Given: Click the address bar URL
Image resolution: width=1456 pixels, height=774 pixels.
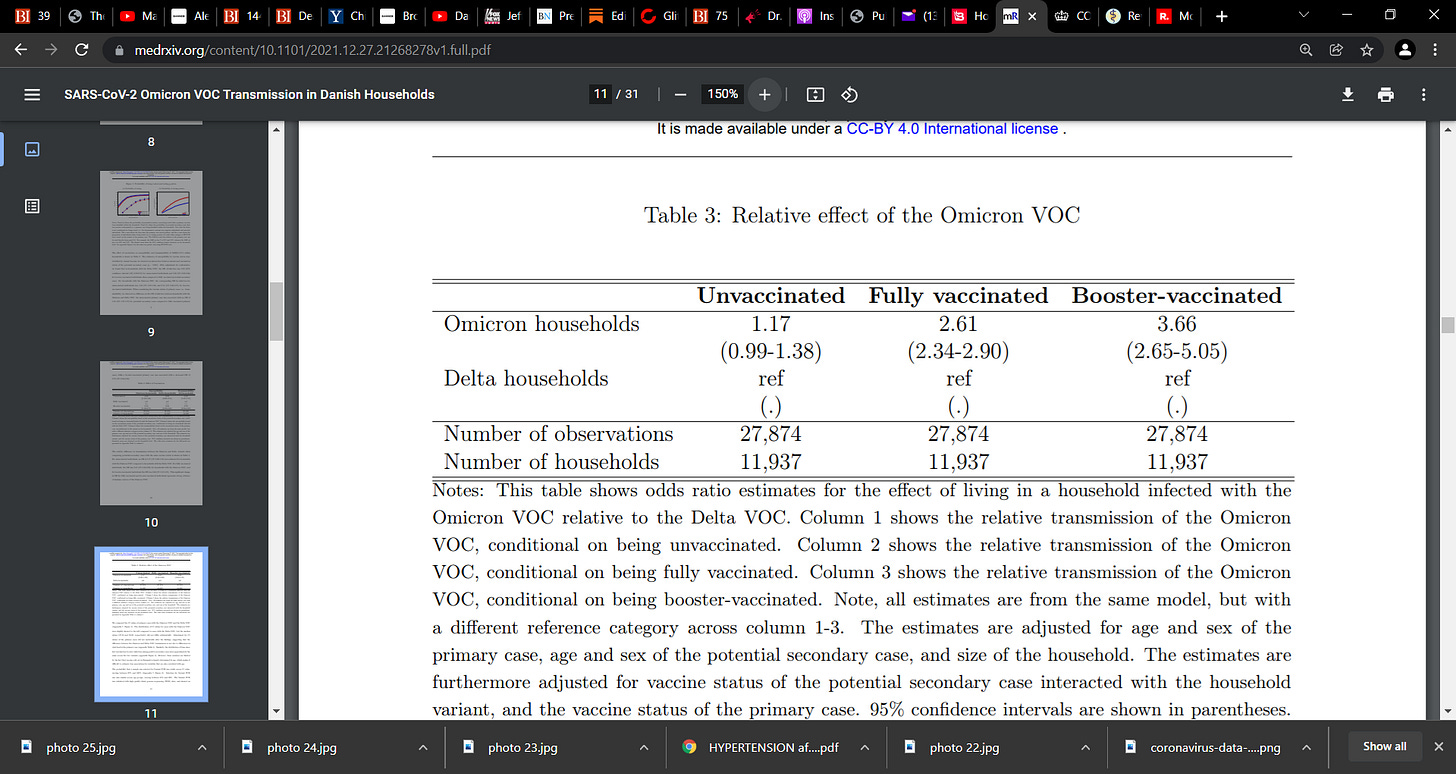Looking at the screenshot, I should pos(312,50).
